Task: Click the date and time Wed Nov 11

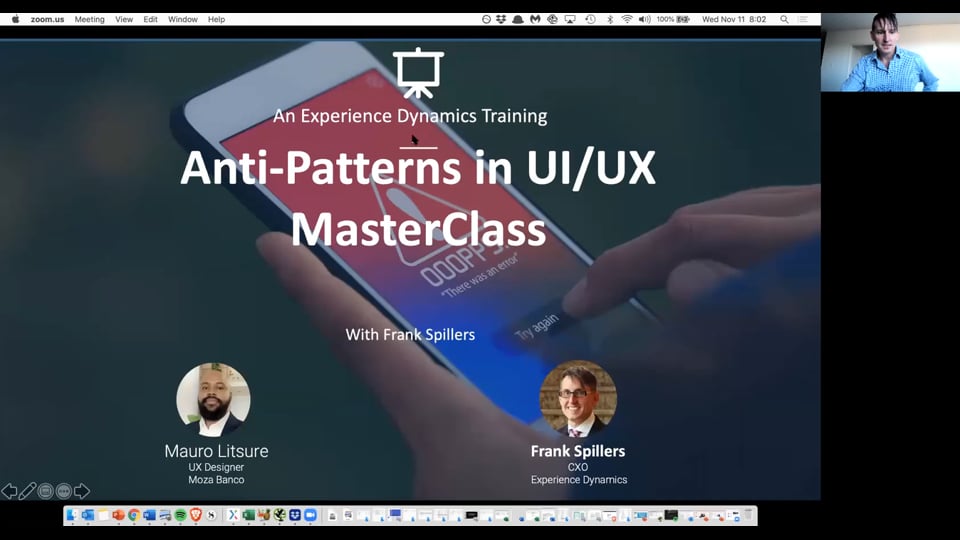Action: (x=733, y=19)
